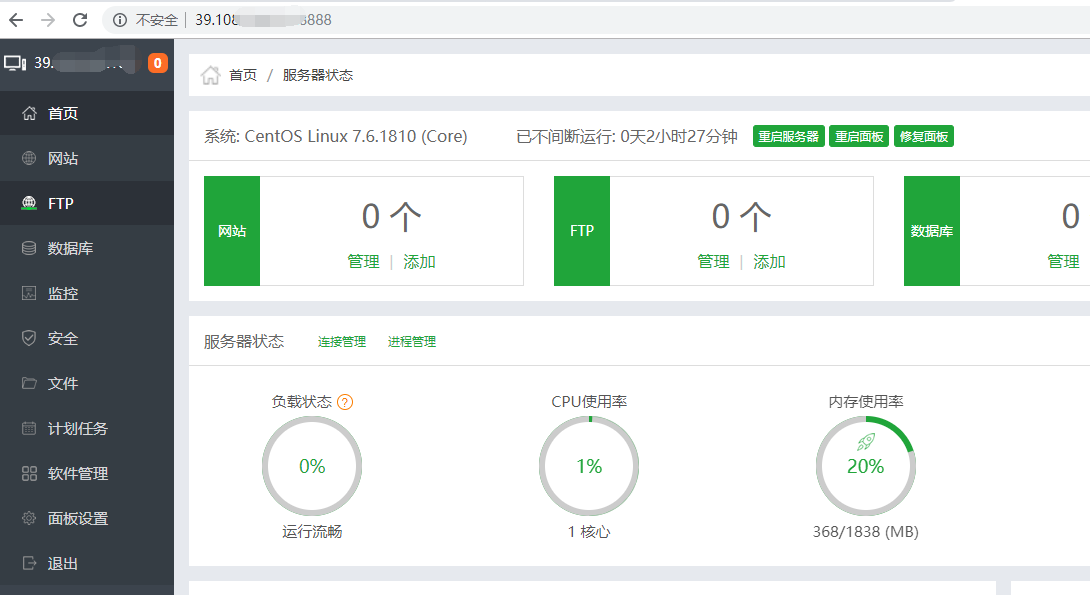Click the folder icon beside 文件
Viewport: 1090px width, 595px height.
pyautogui.click(x=29, y=383)
